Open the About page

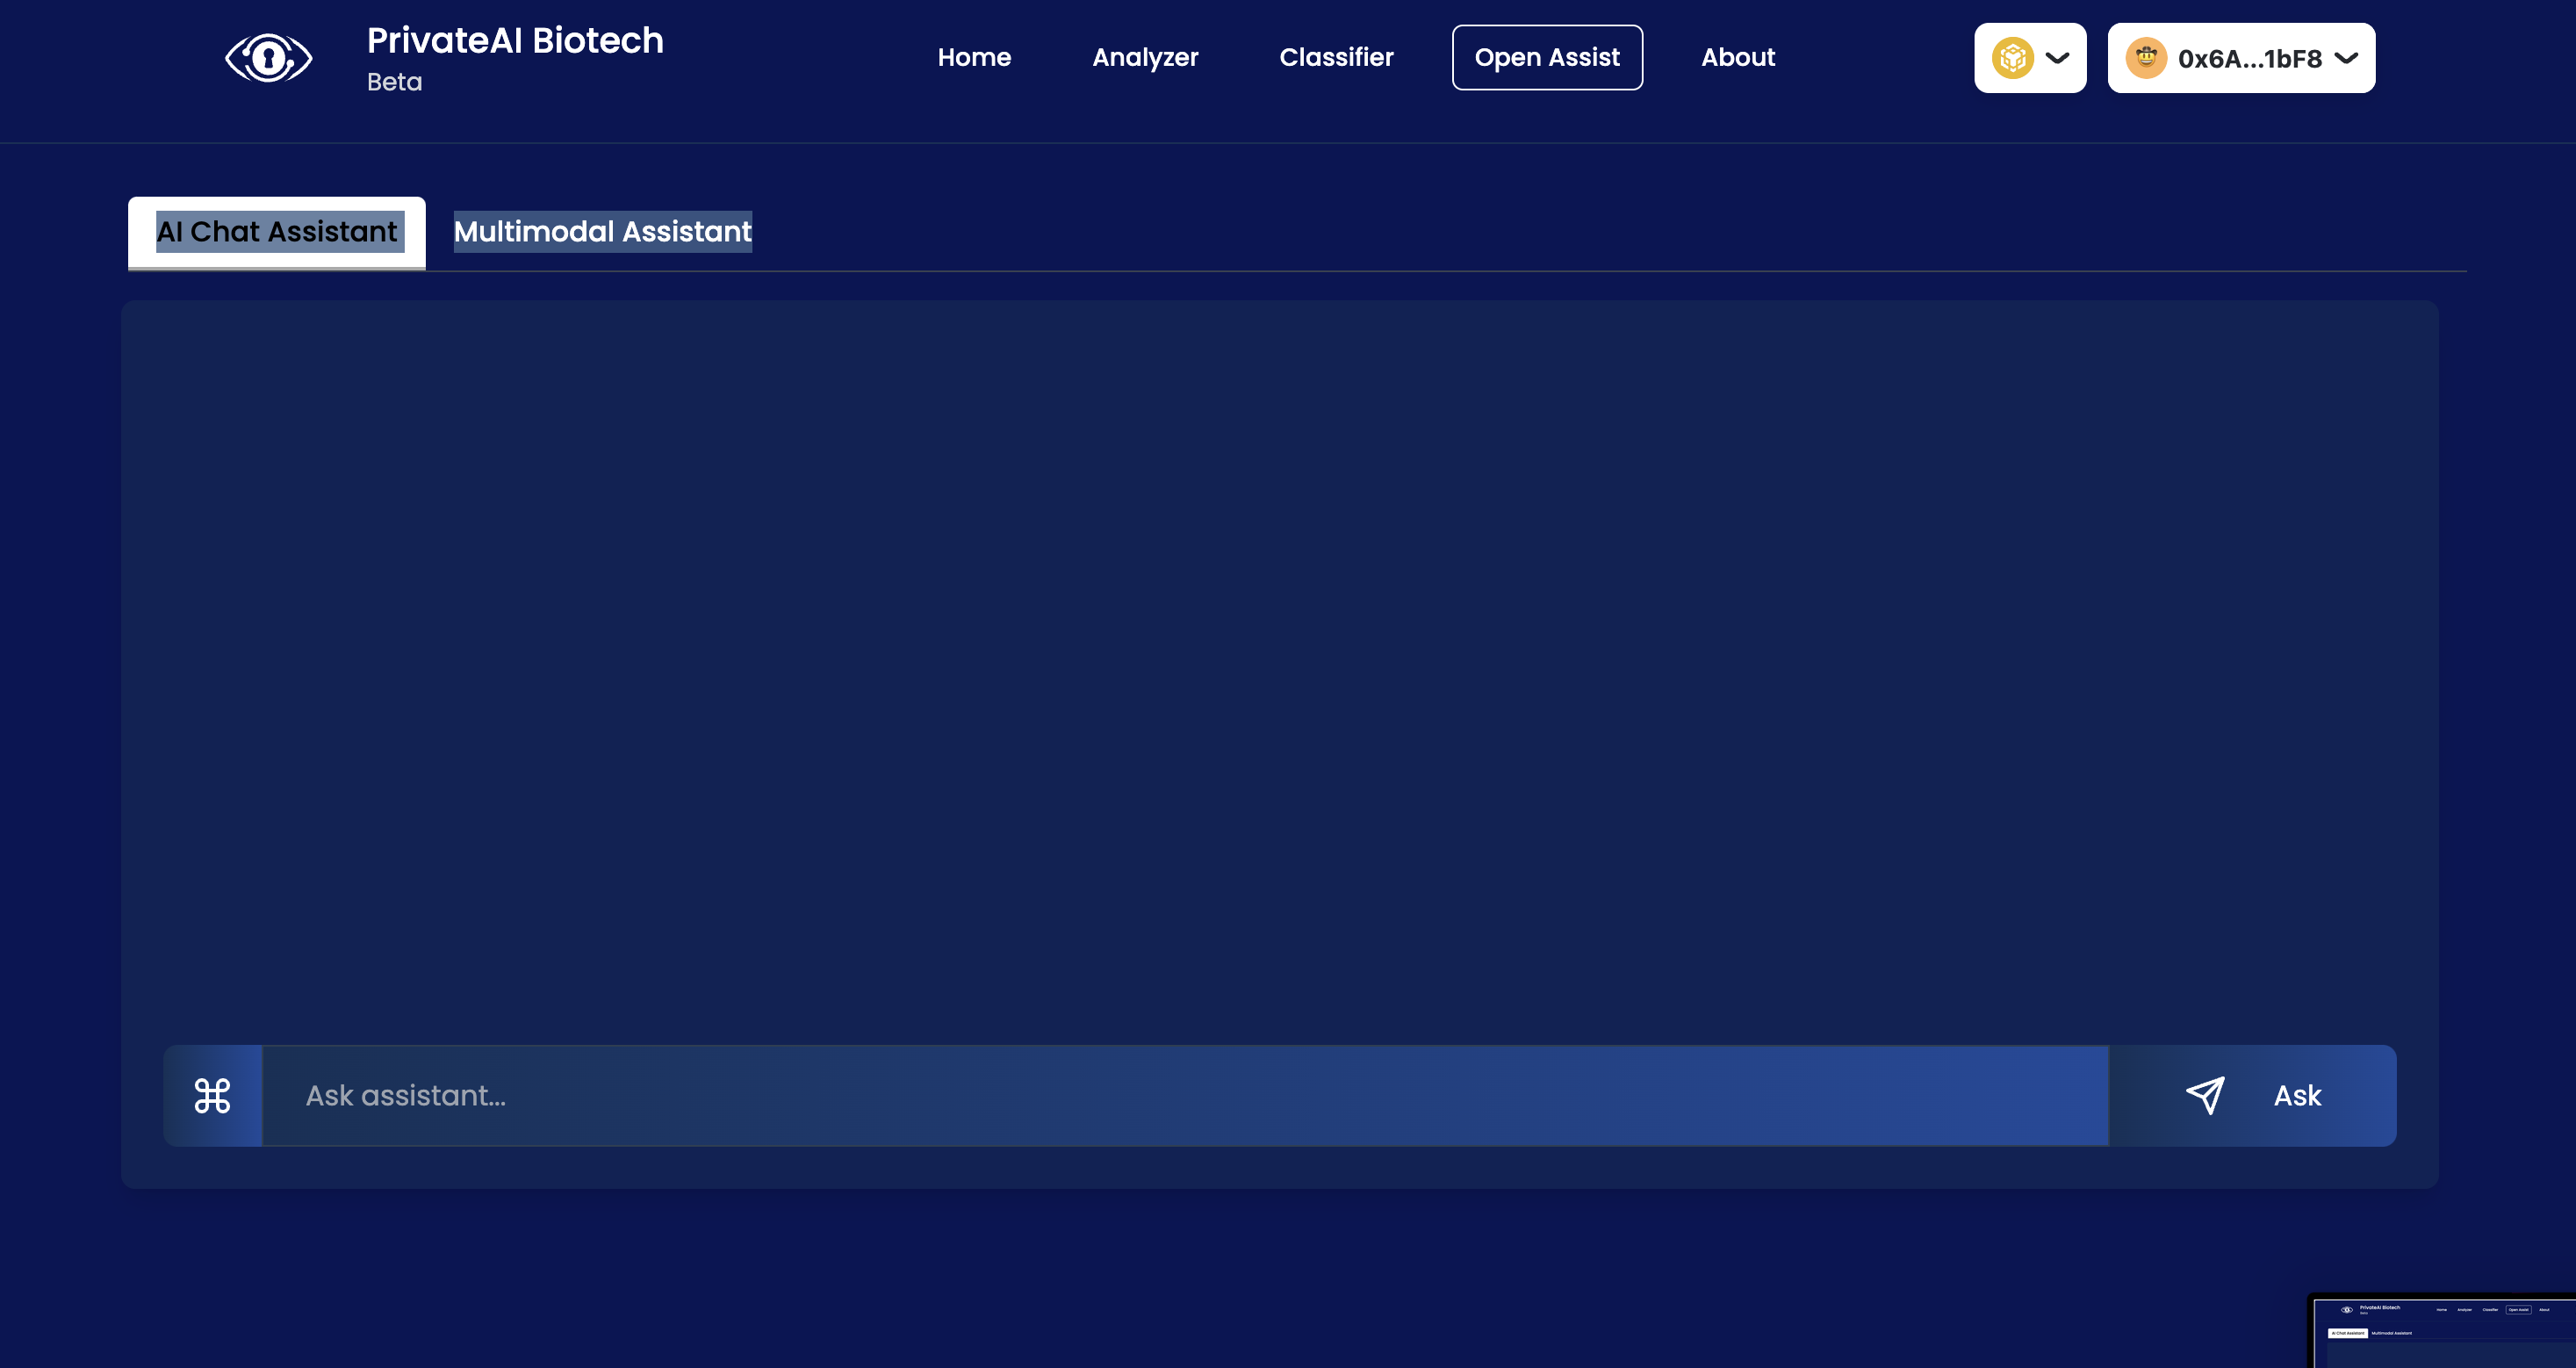point(1738,58)
